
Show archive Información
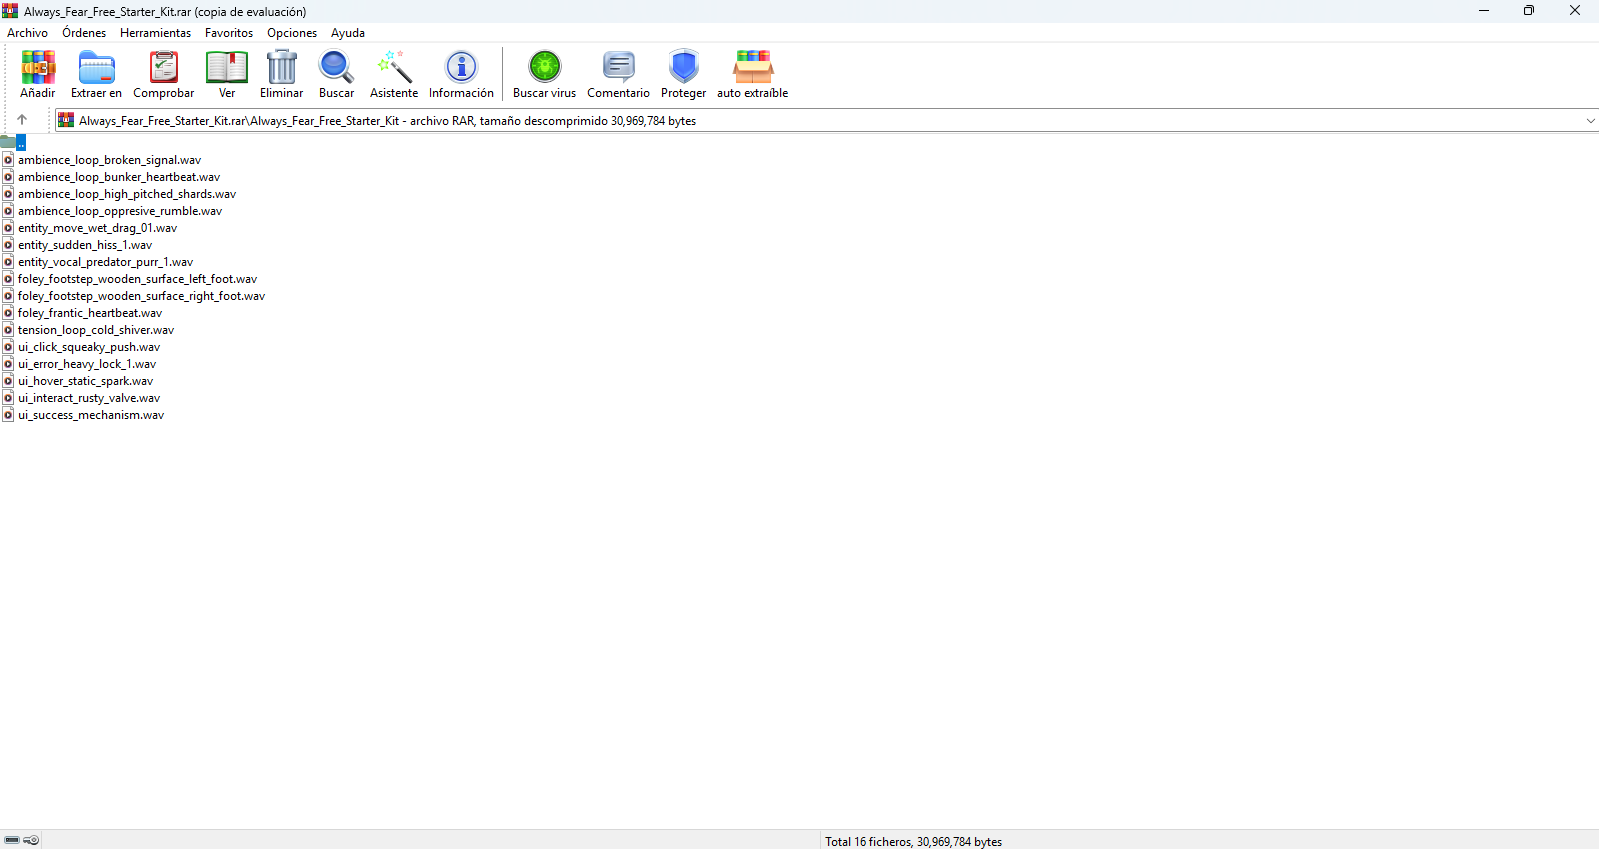461,74
